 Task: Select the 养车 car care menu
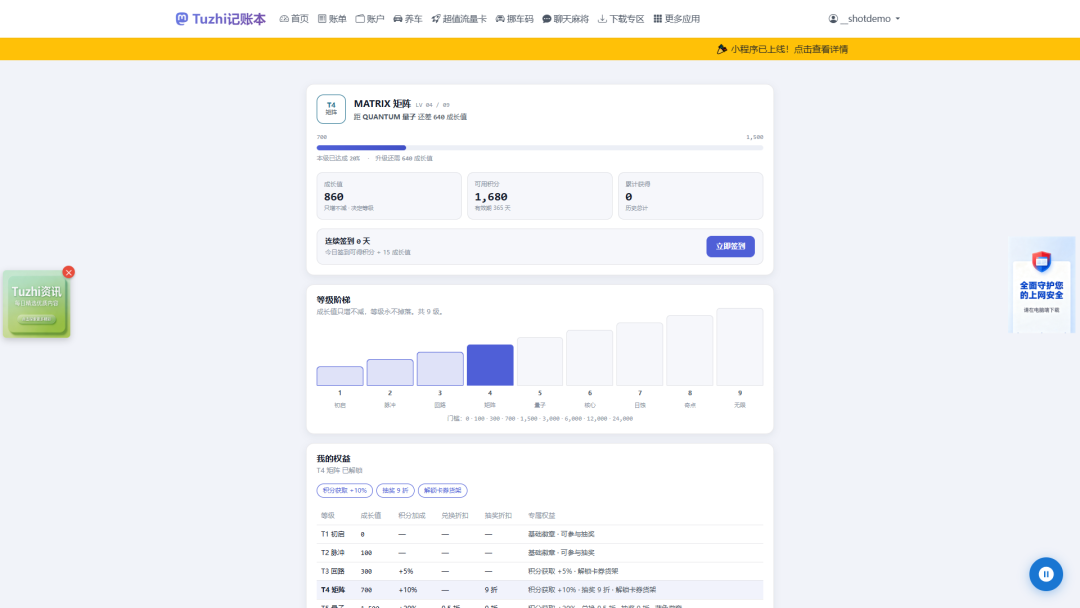tap(408, 19)
